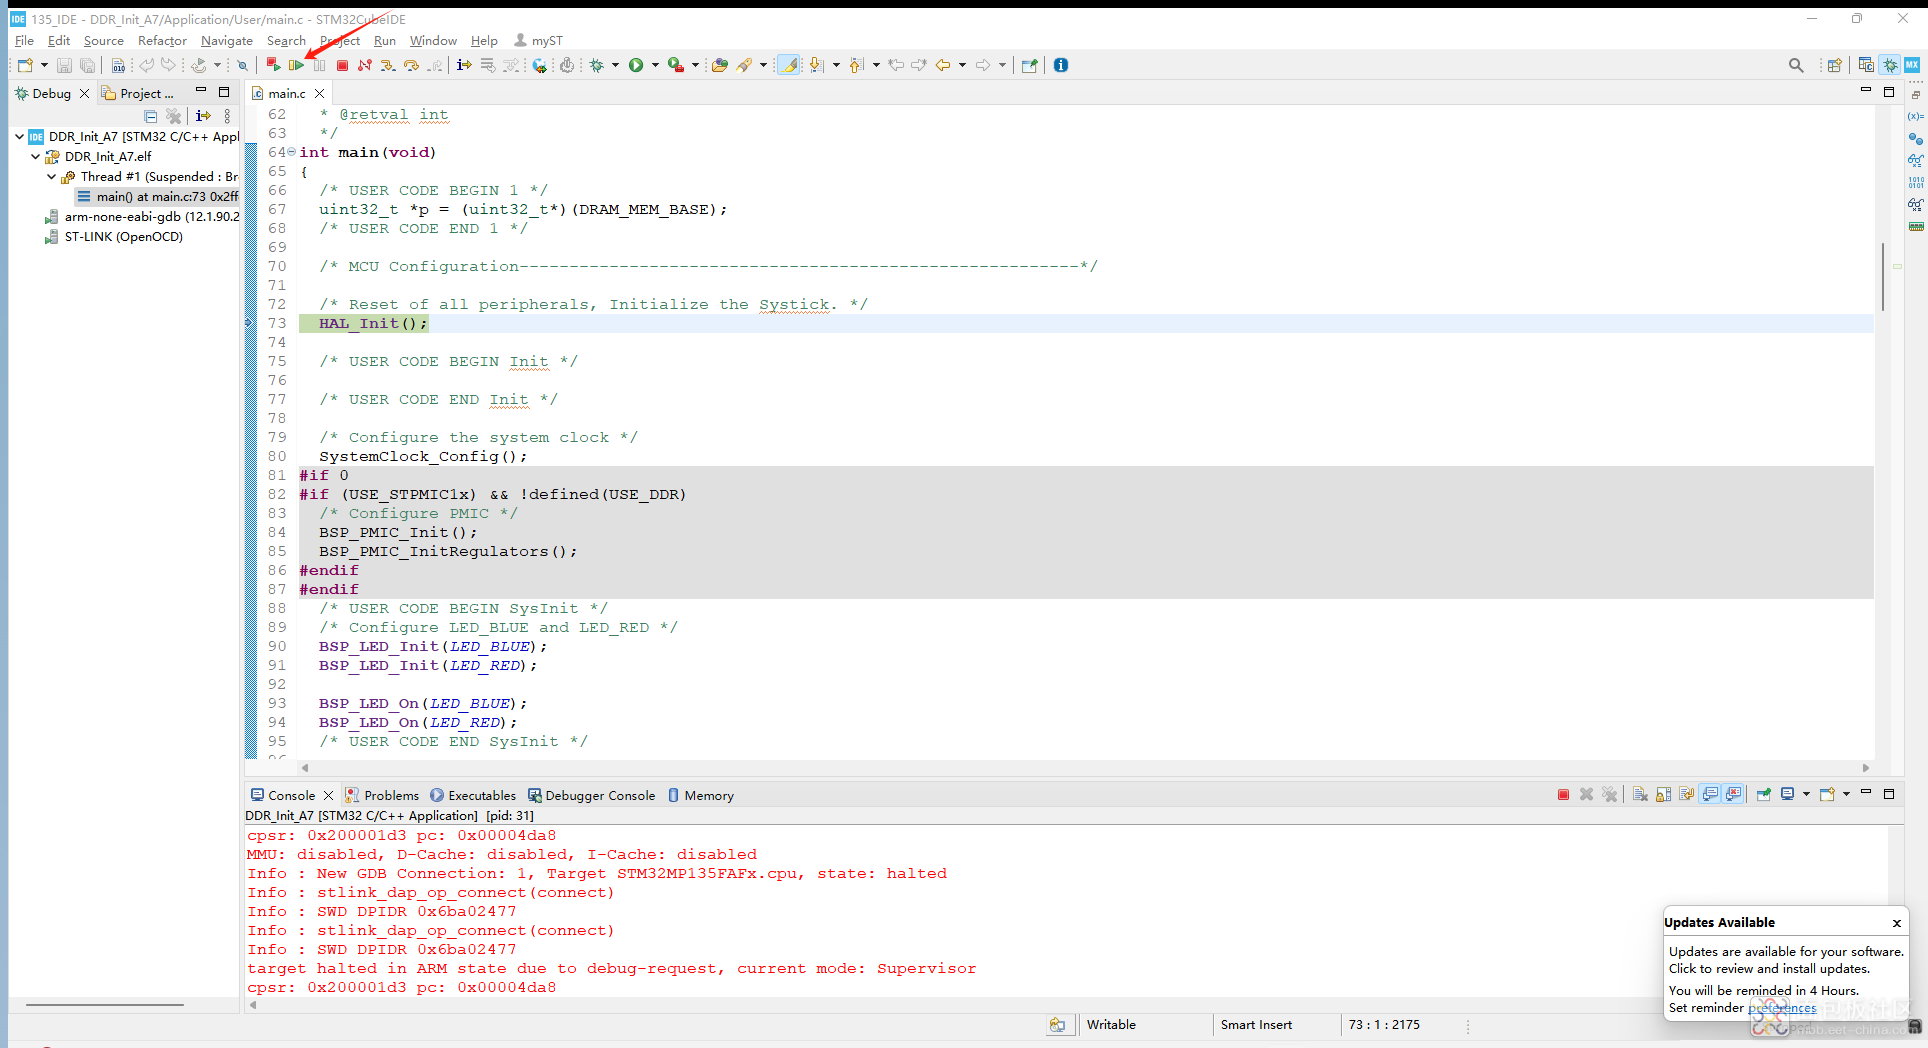This screenshot has width=1928, height=1048.
Task: Click the Skip All Breakpoints icon
Action: pyautogui.click(x=242, y=65)
